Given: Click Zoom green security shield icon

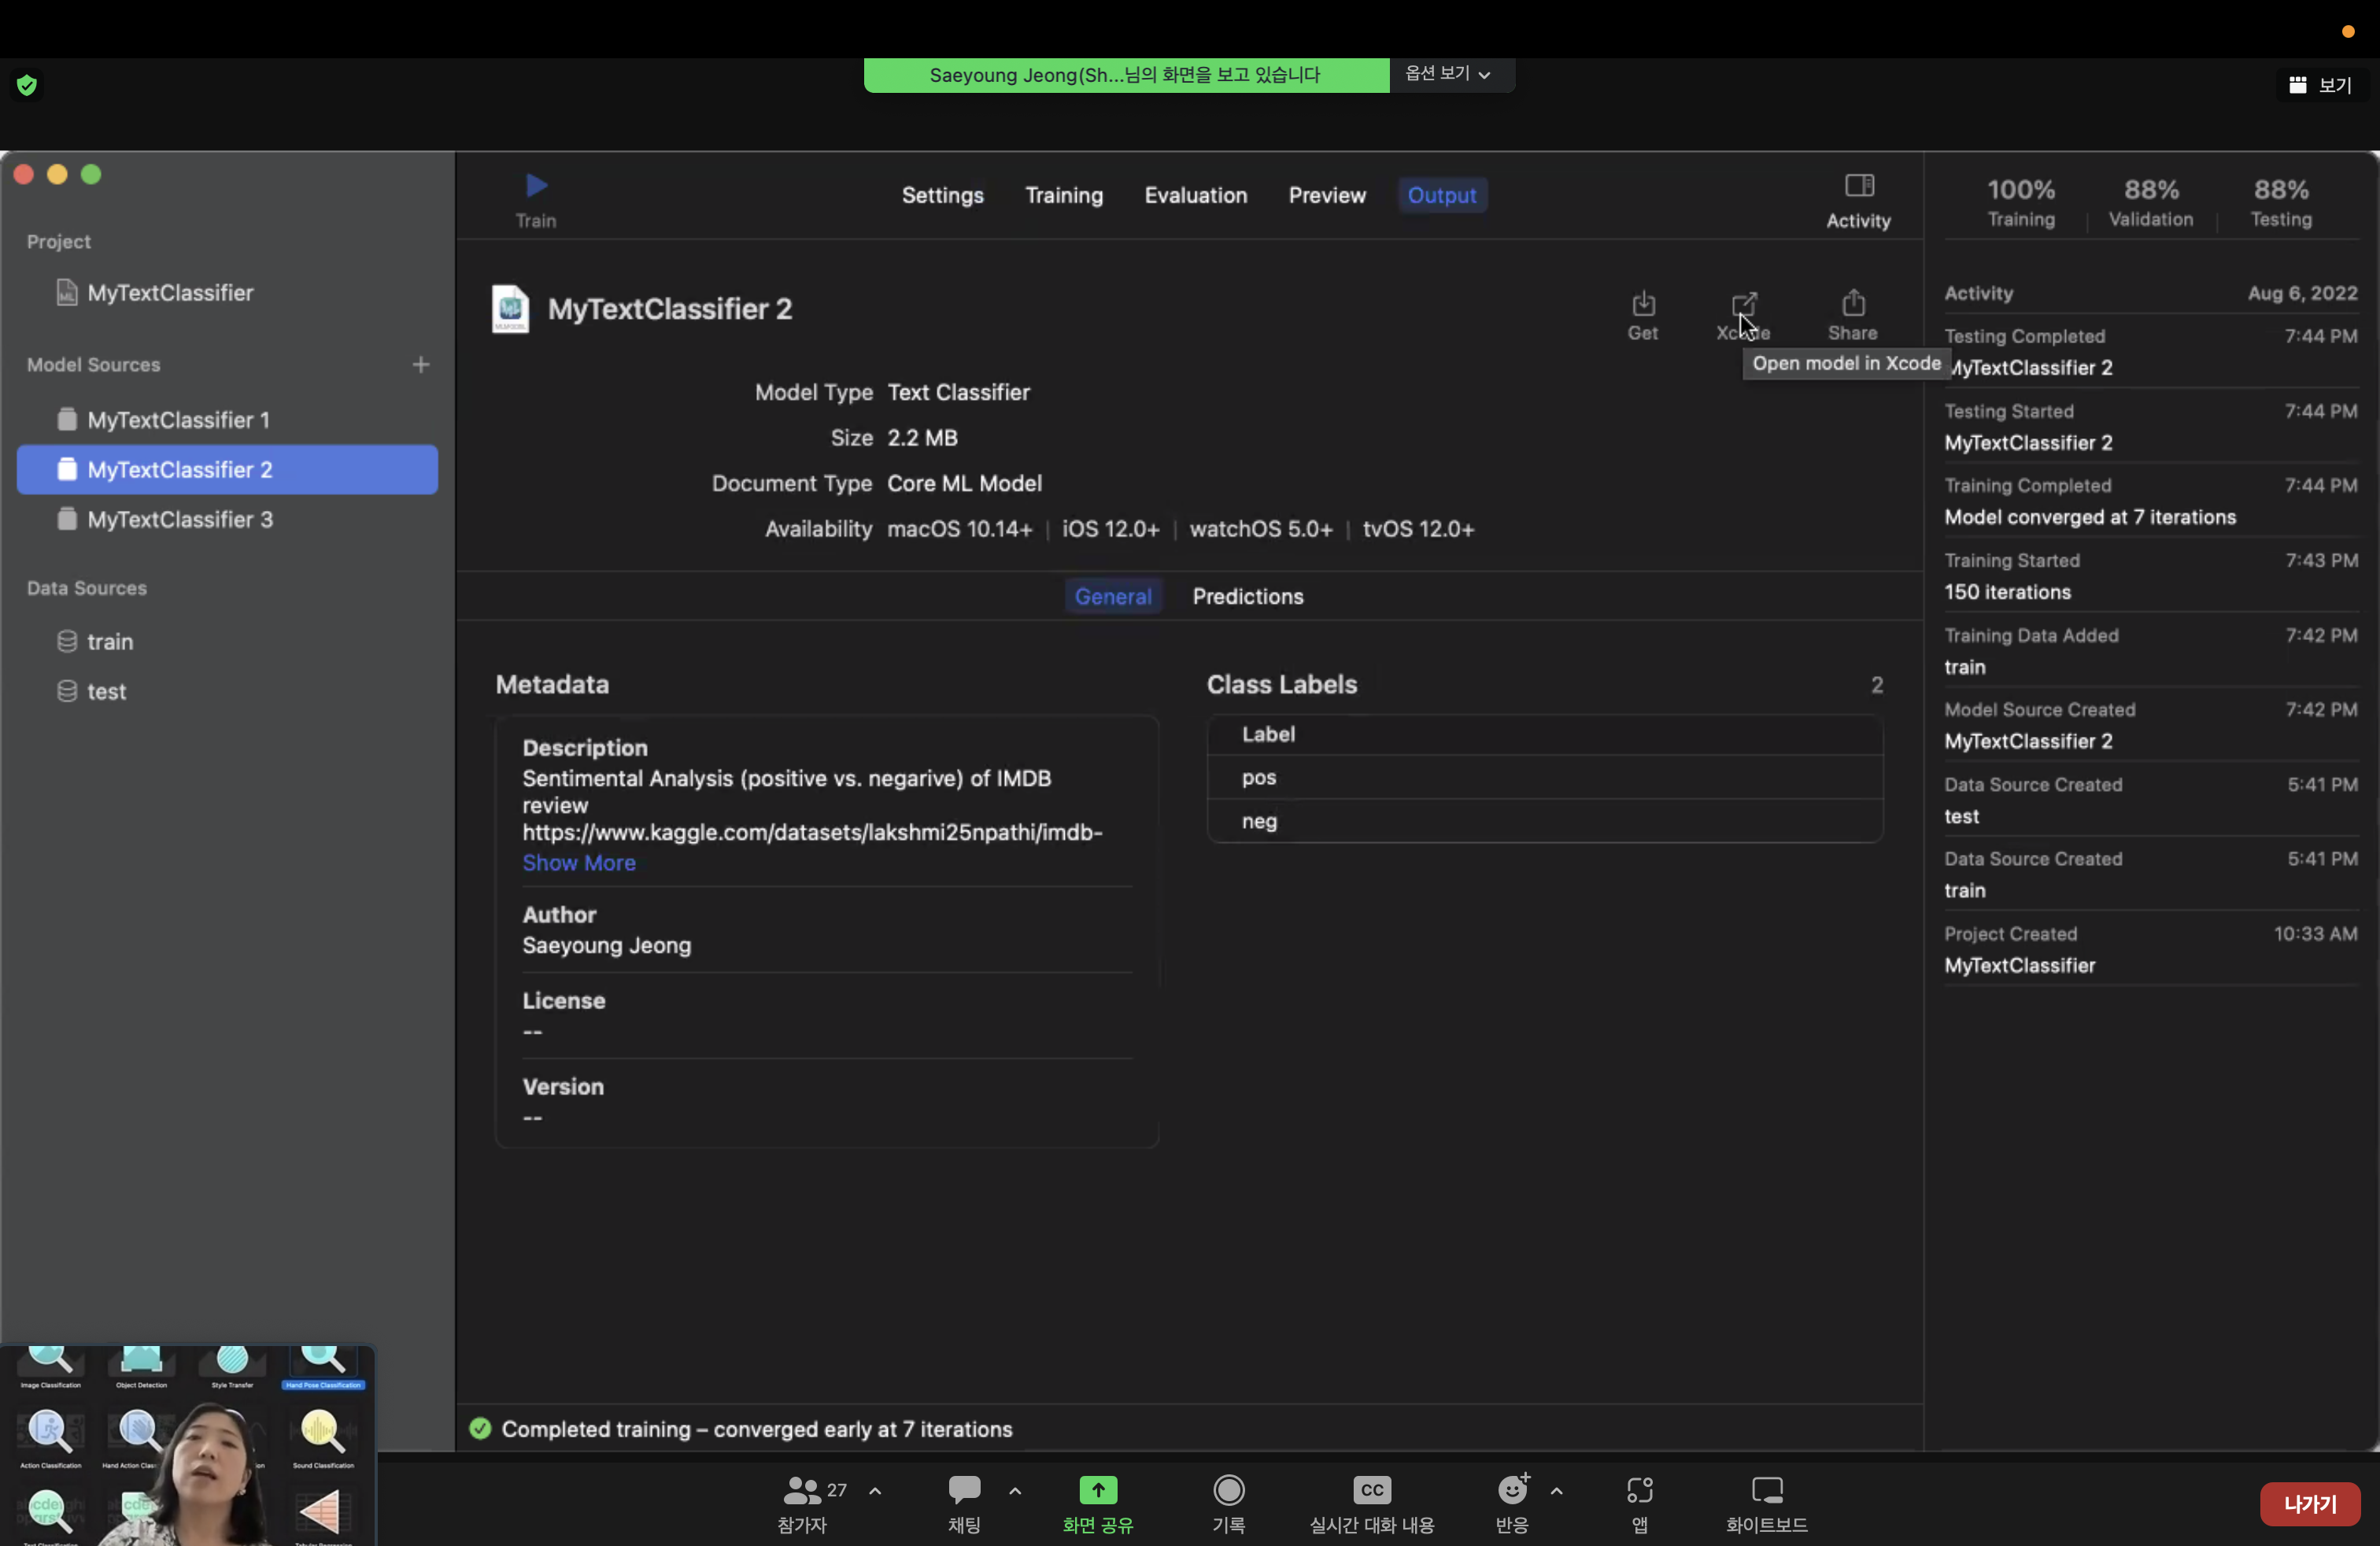Looking at the screenshot, I should [x=27, y=85].
